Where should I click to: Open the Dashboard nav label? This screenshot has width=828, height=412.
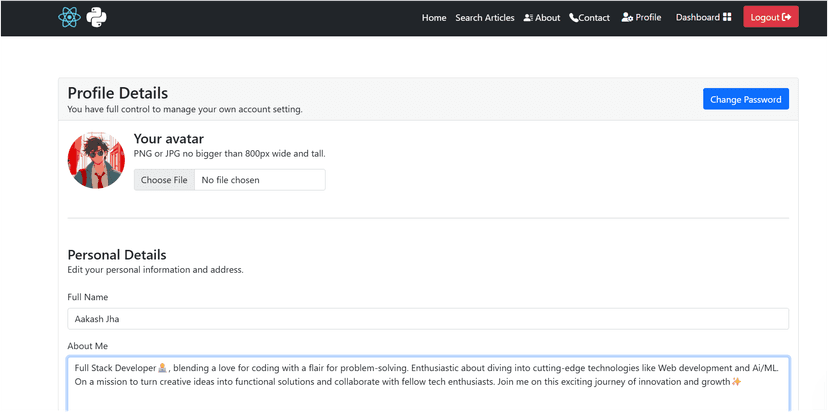pos(697,17)
